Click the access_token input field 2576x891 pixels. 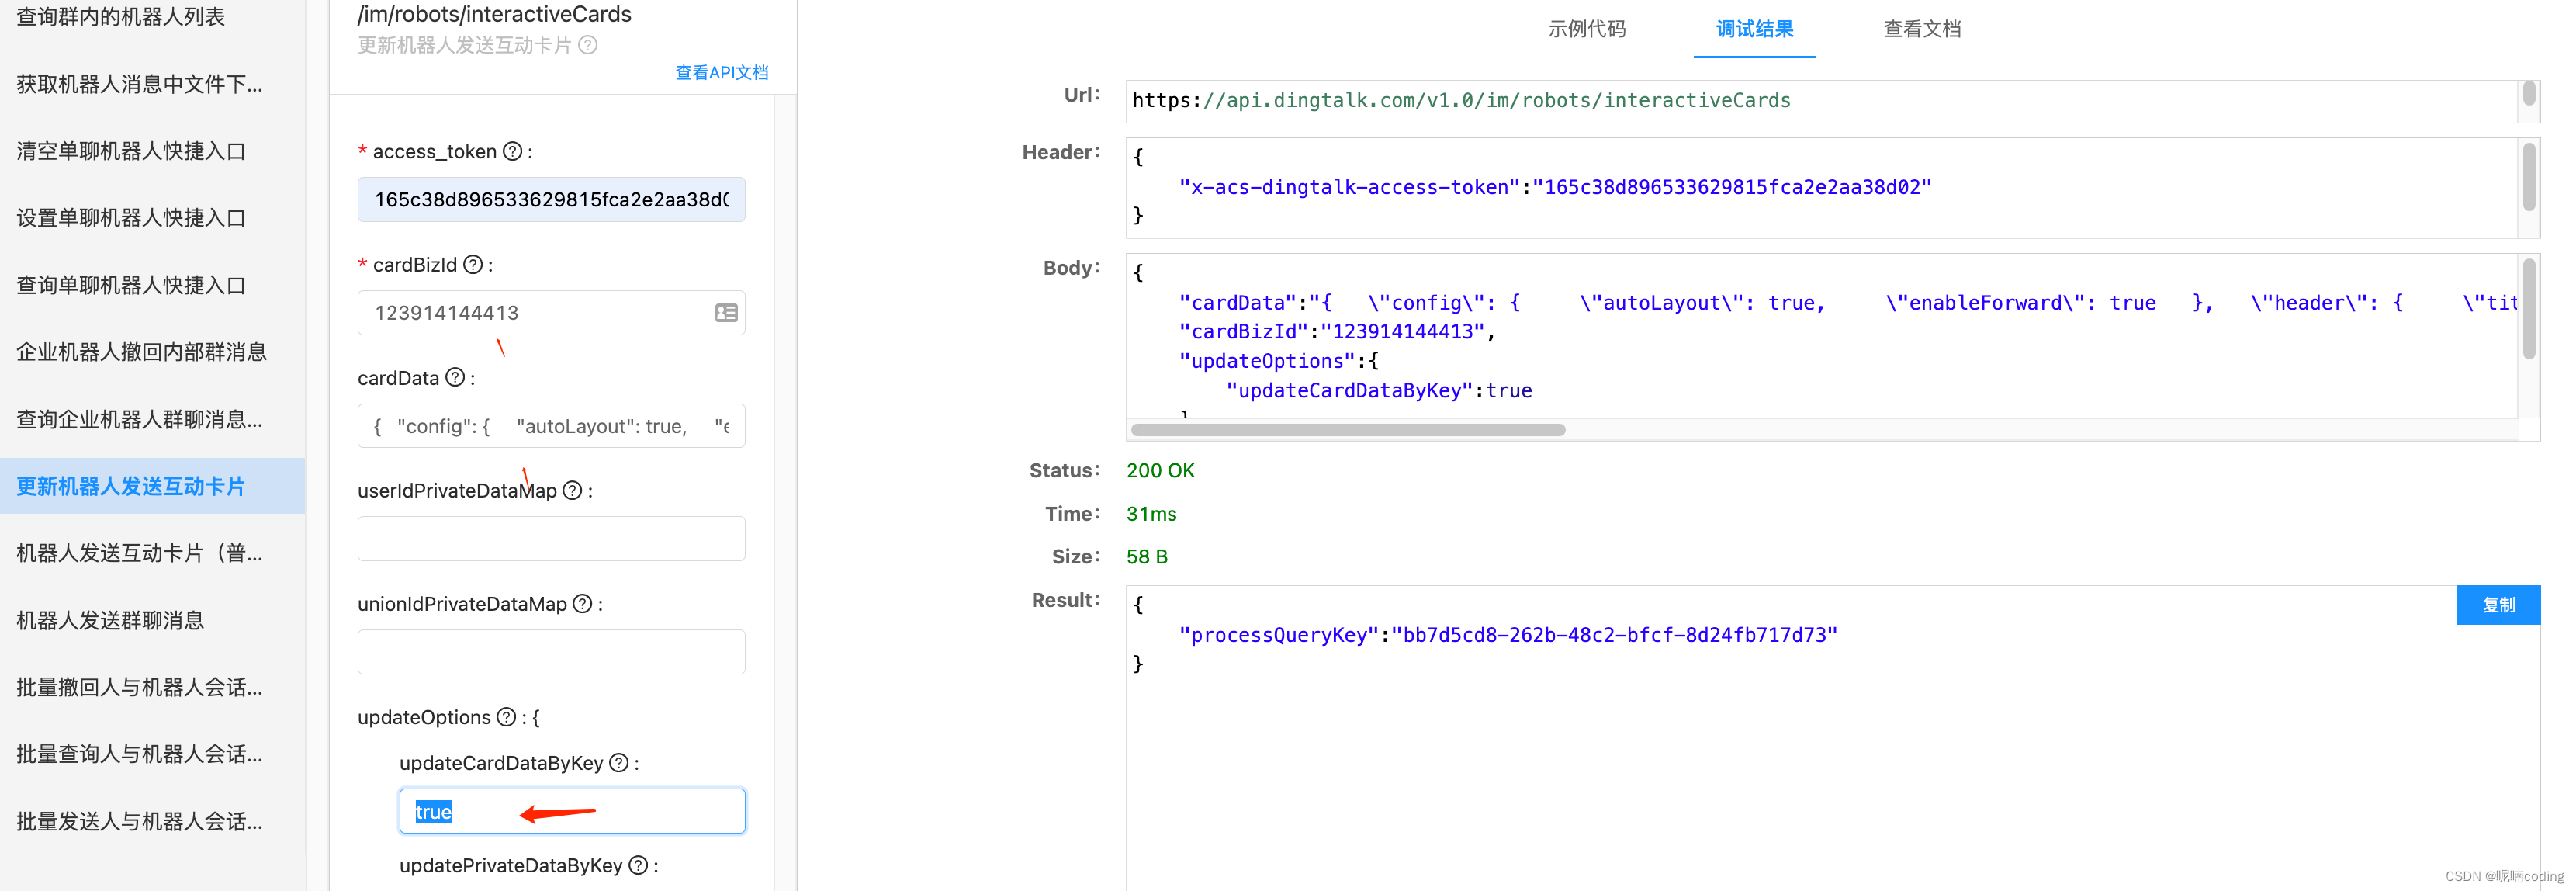(x=551, y=199)
